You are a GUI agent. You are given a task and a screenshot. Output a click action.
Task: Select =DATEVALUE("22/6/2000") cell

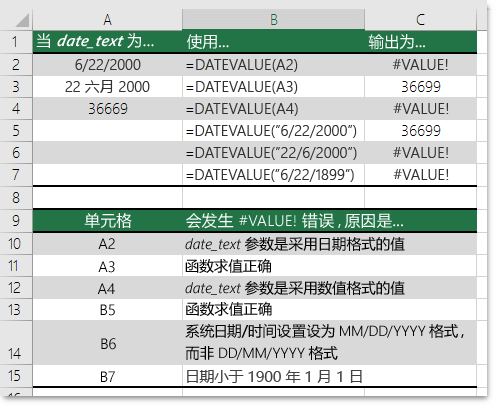click(x=273, y=153)
